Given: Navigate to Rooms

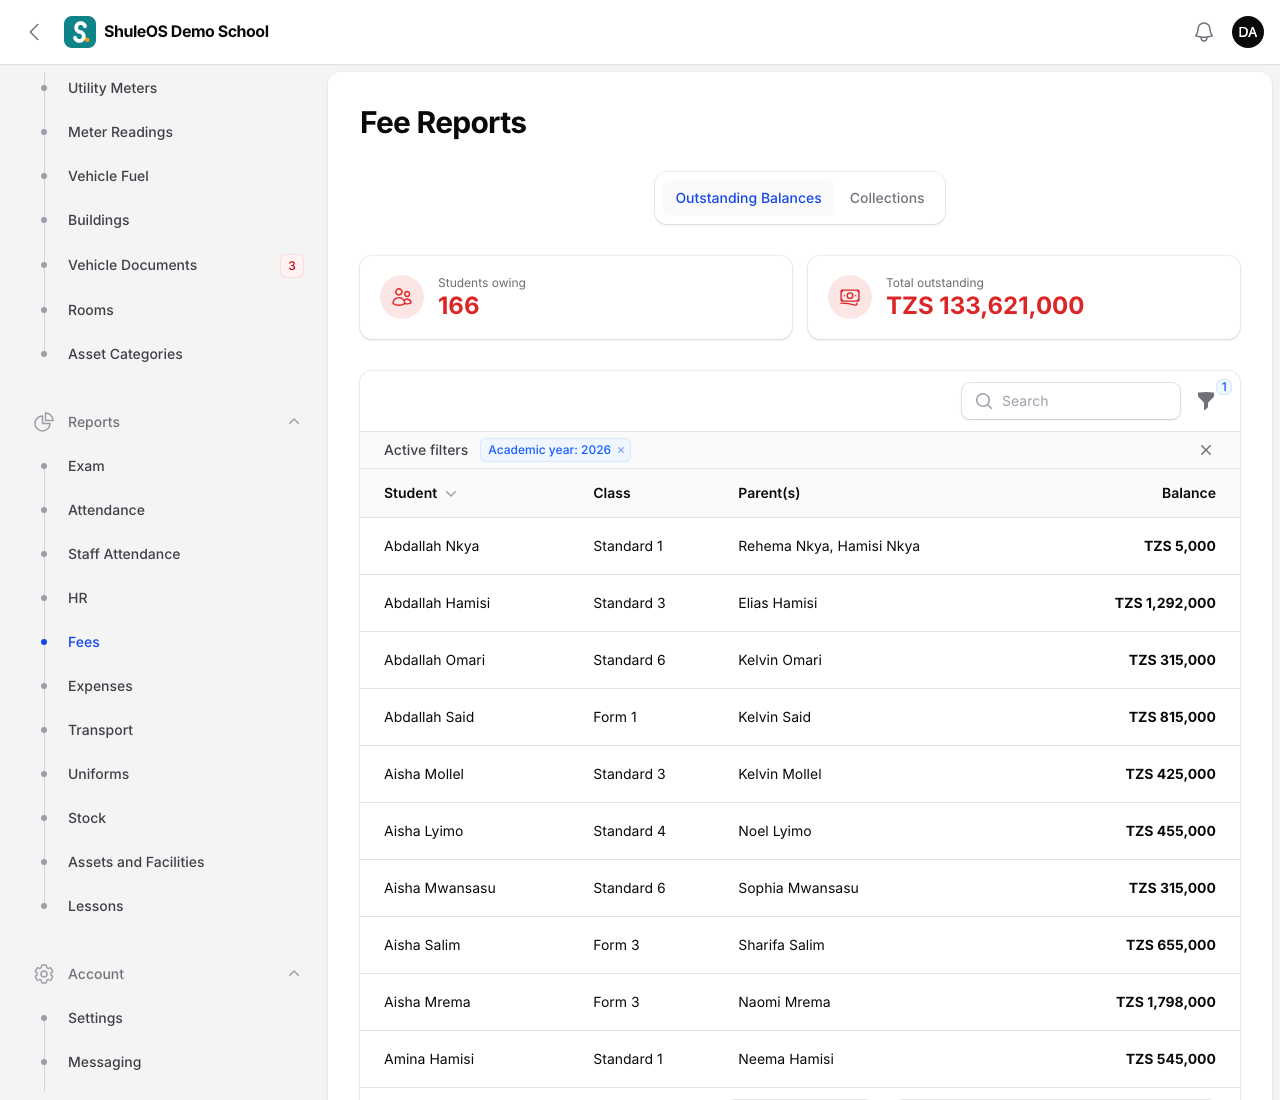Looking at the screenshot, I should pyautogui.click(x=90, y=310).
